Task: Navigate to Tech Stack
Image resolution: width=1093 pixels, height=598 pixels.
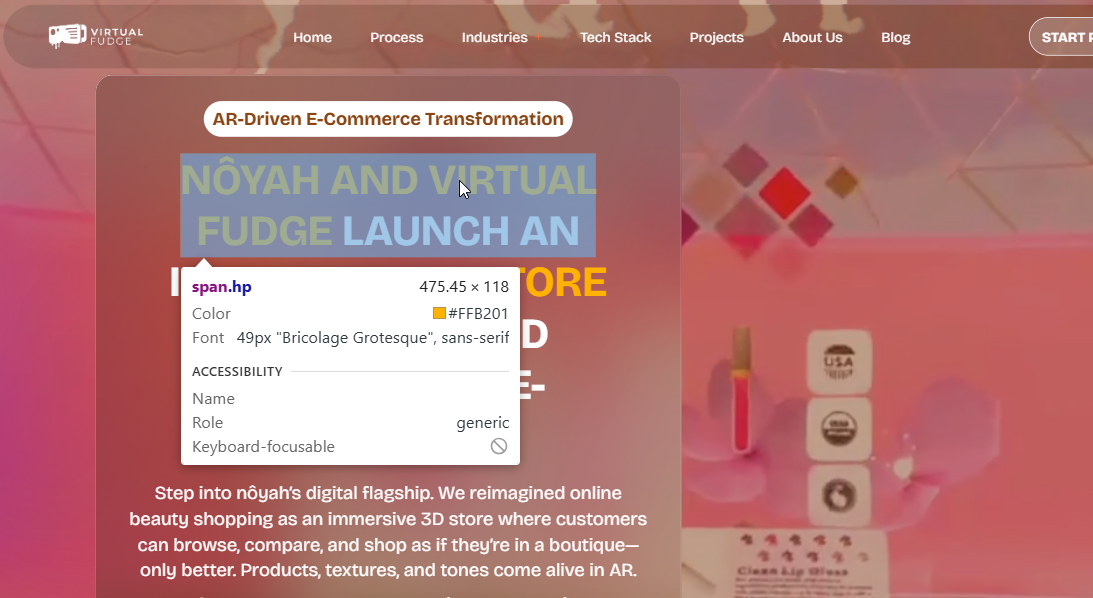Action: pos(616,38)
